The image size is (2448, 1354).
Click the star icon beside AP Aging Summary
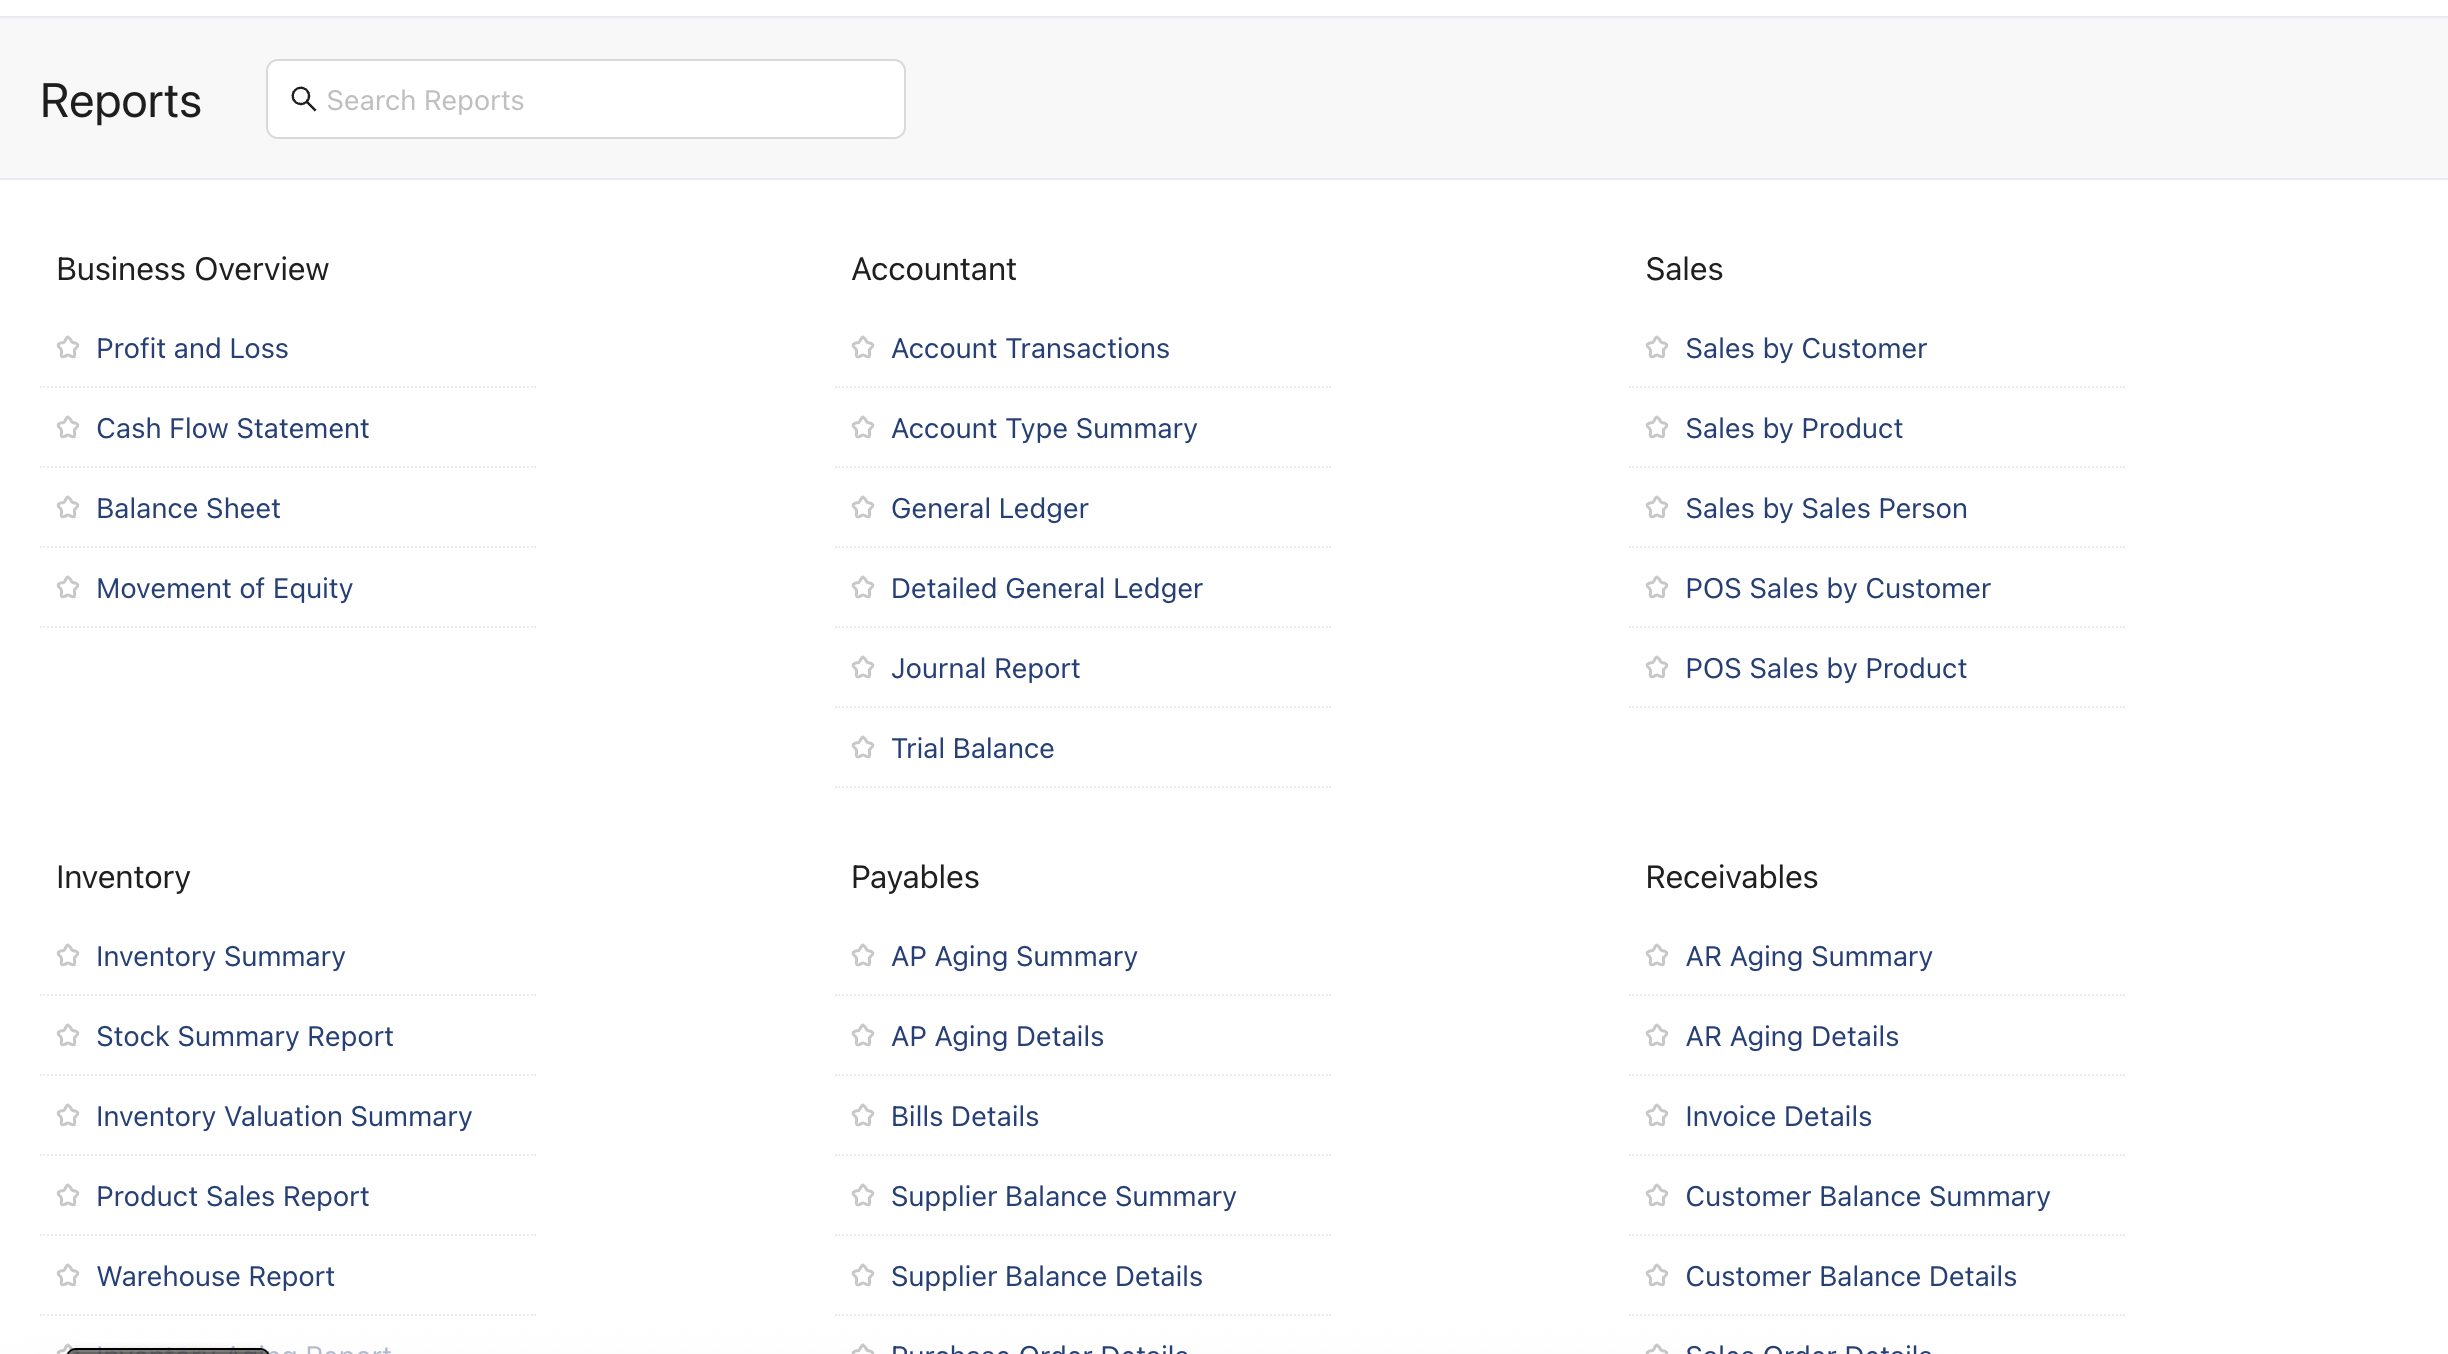pos(863,955)
